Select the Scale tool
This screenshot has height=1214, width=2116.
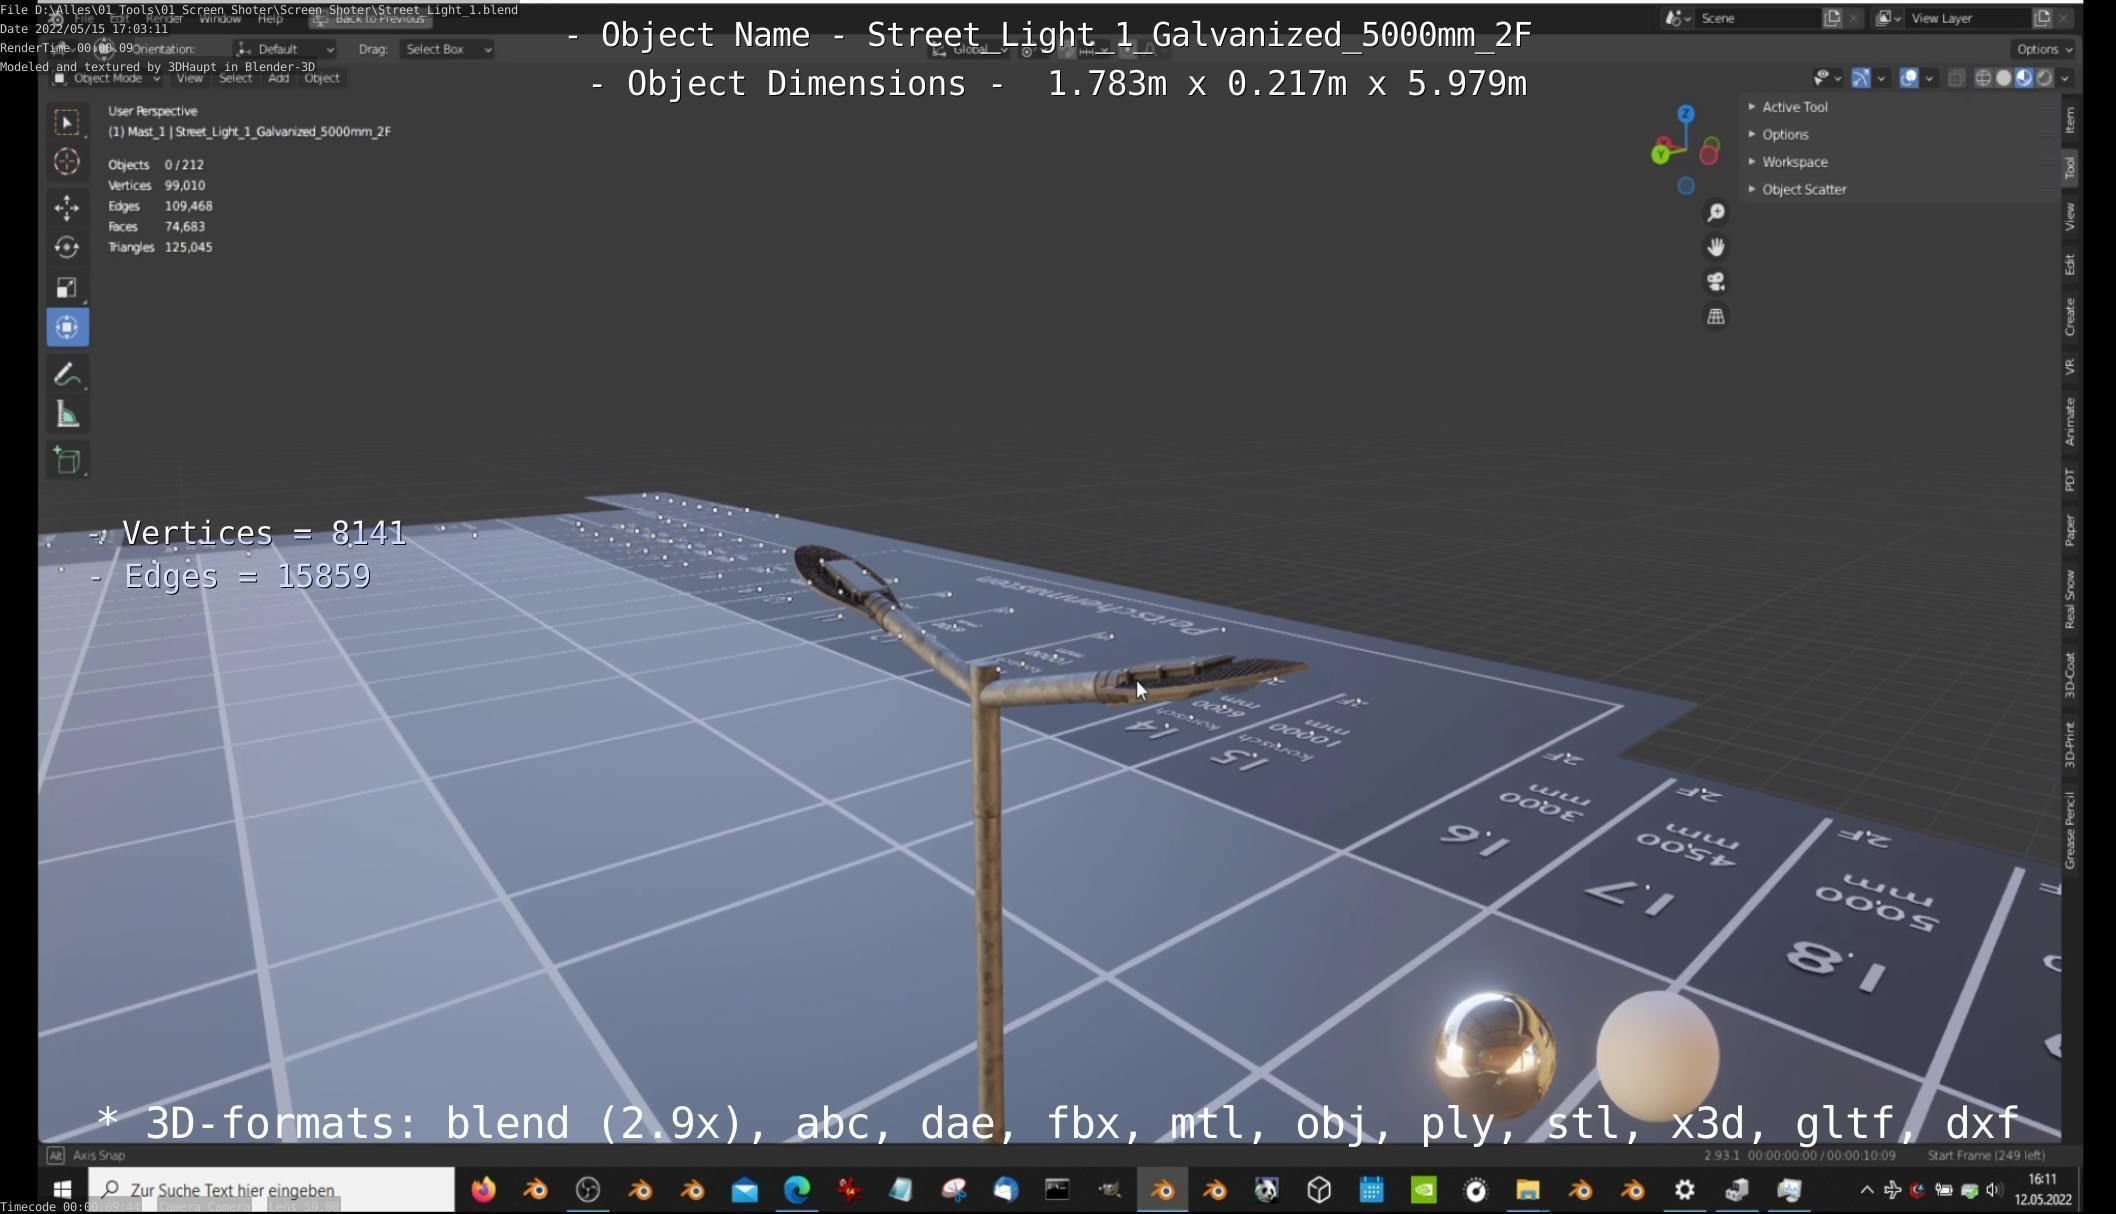(x=67, y=288)
